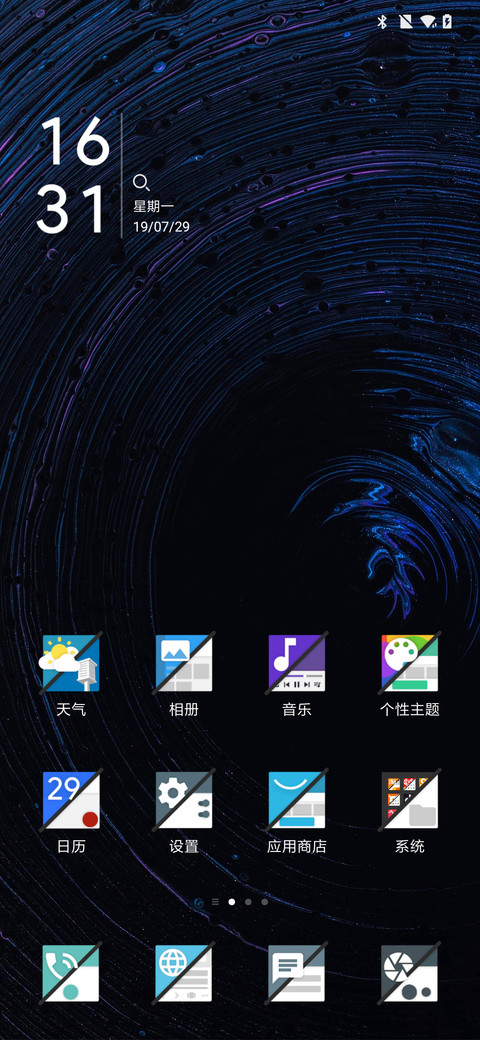Launch the browser globe icon in dock

tap(184, 974)
